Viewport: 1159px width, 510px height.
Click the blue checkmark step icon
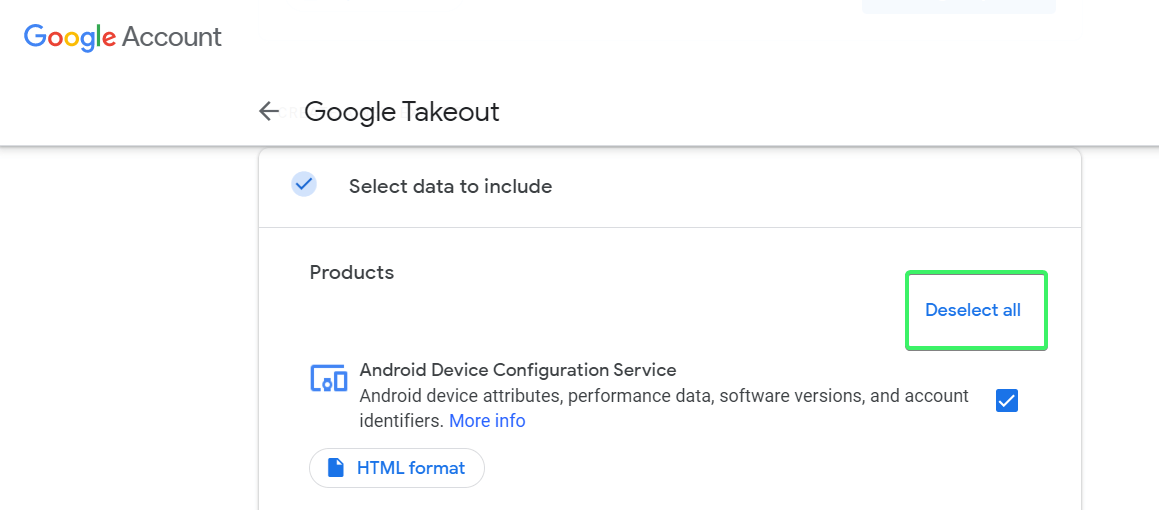[304, 185]
